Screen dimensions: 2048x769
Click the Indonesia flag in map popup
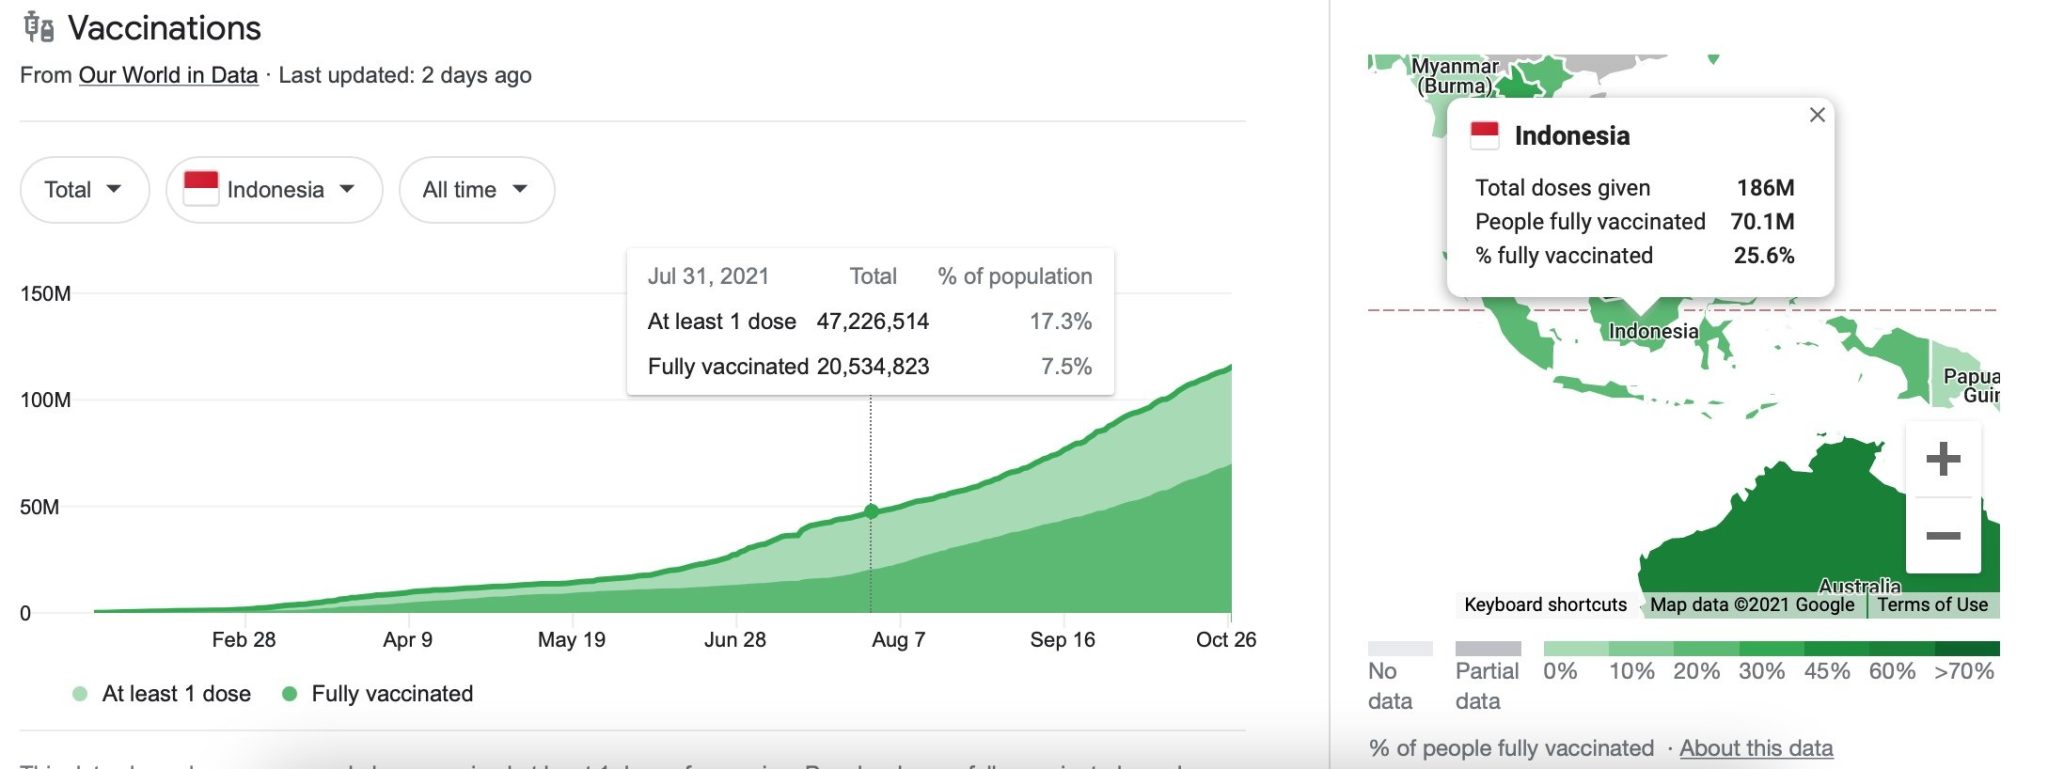pyautogui.click(x=1485, y=134)
